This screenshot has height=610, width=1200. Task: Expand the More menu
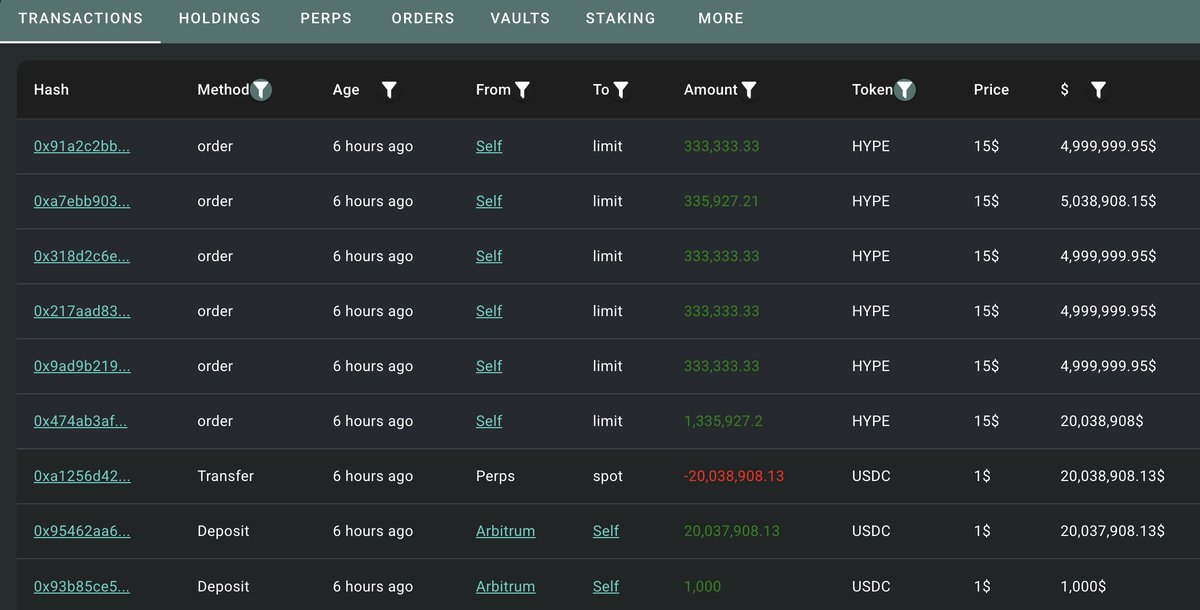click(x=721, y=18)
